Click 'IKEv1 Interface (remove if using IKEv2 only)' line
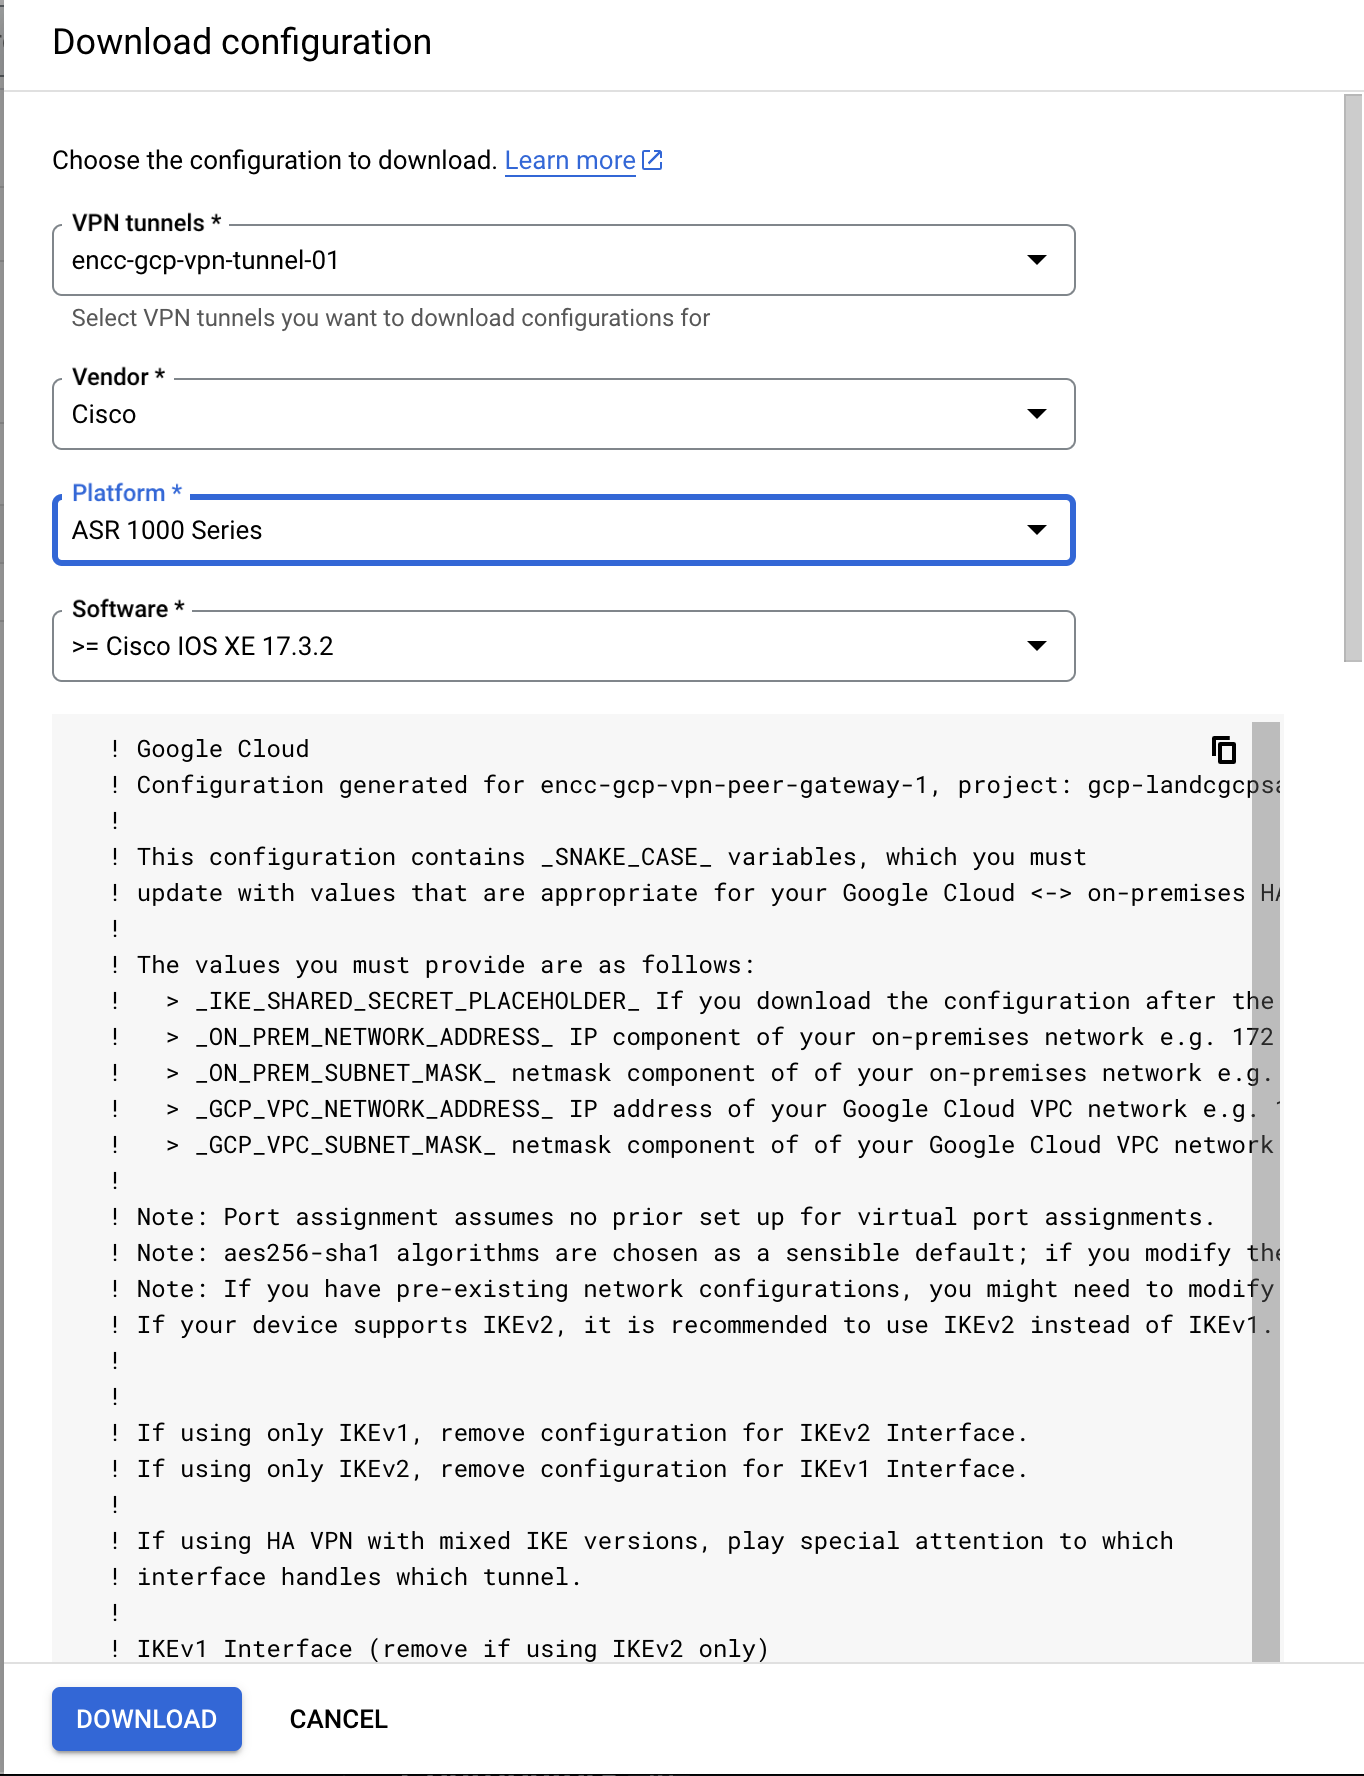1364x1776 pixels. 440,1649
